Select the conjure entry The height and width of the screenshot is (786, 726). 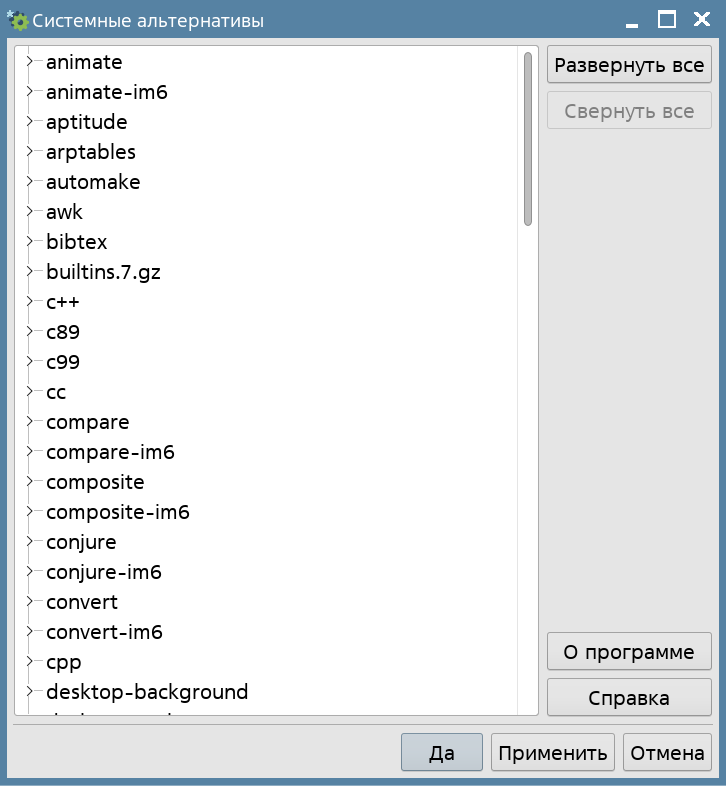[81, 542]
